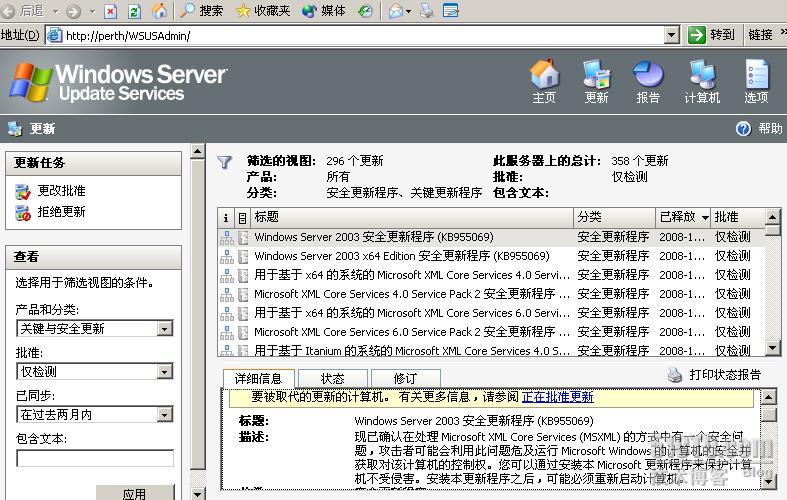Click update list scrollbar up arrow
The image size is (787, 500).
[x=772, y=217]
